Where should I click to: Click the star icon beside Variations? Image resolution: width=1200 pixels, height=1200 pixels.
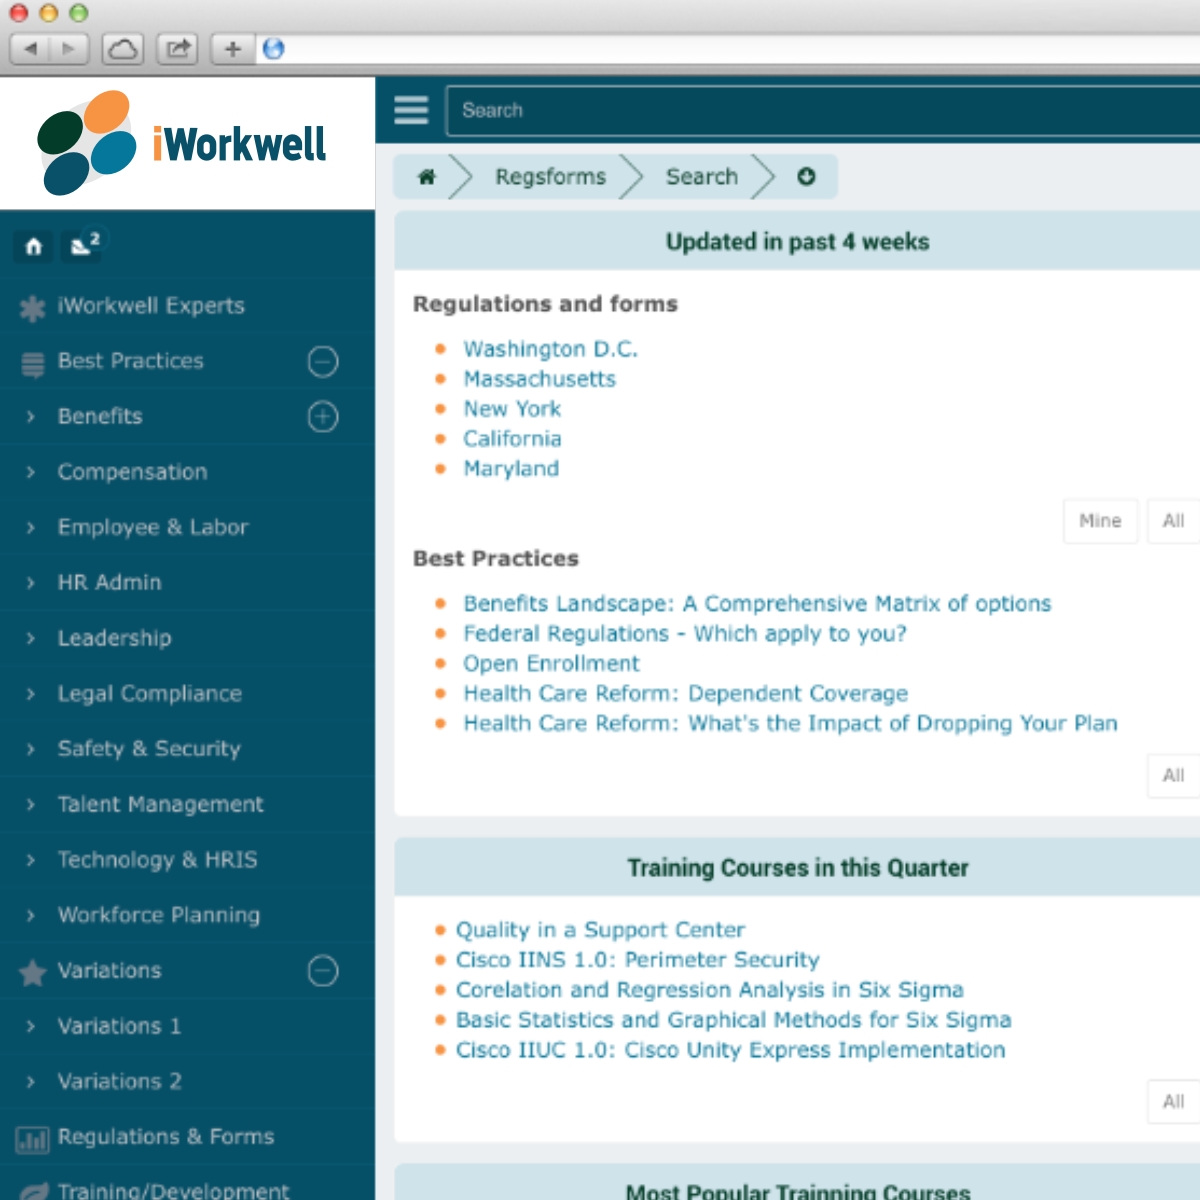pyautogui.click(x=31, y=970)
